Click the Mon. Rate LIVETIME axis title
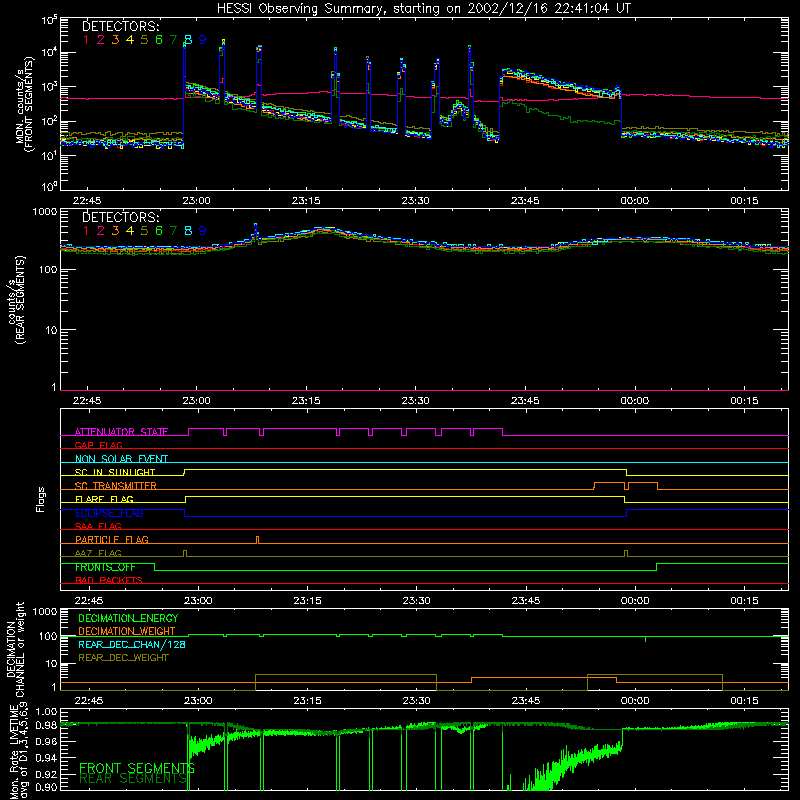 click(x=19, y=752)
